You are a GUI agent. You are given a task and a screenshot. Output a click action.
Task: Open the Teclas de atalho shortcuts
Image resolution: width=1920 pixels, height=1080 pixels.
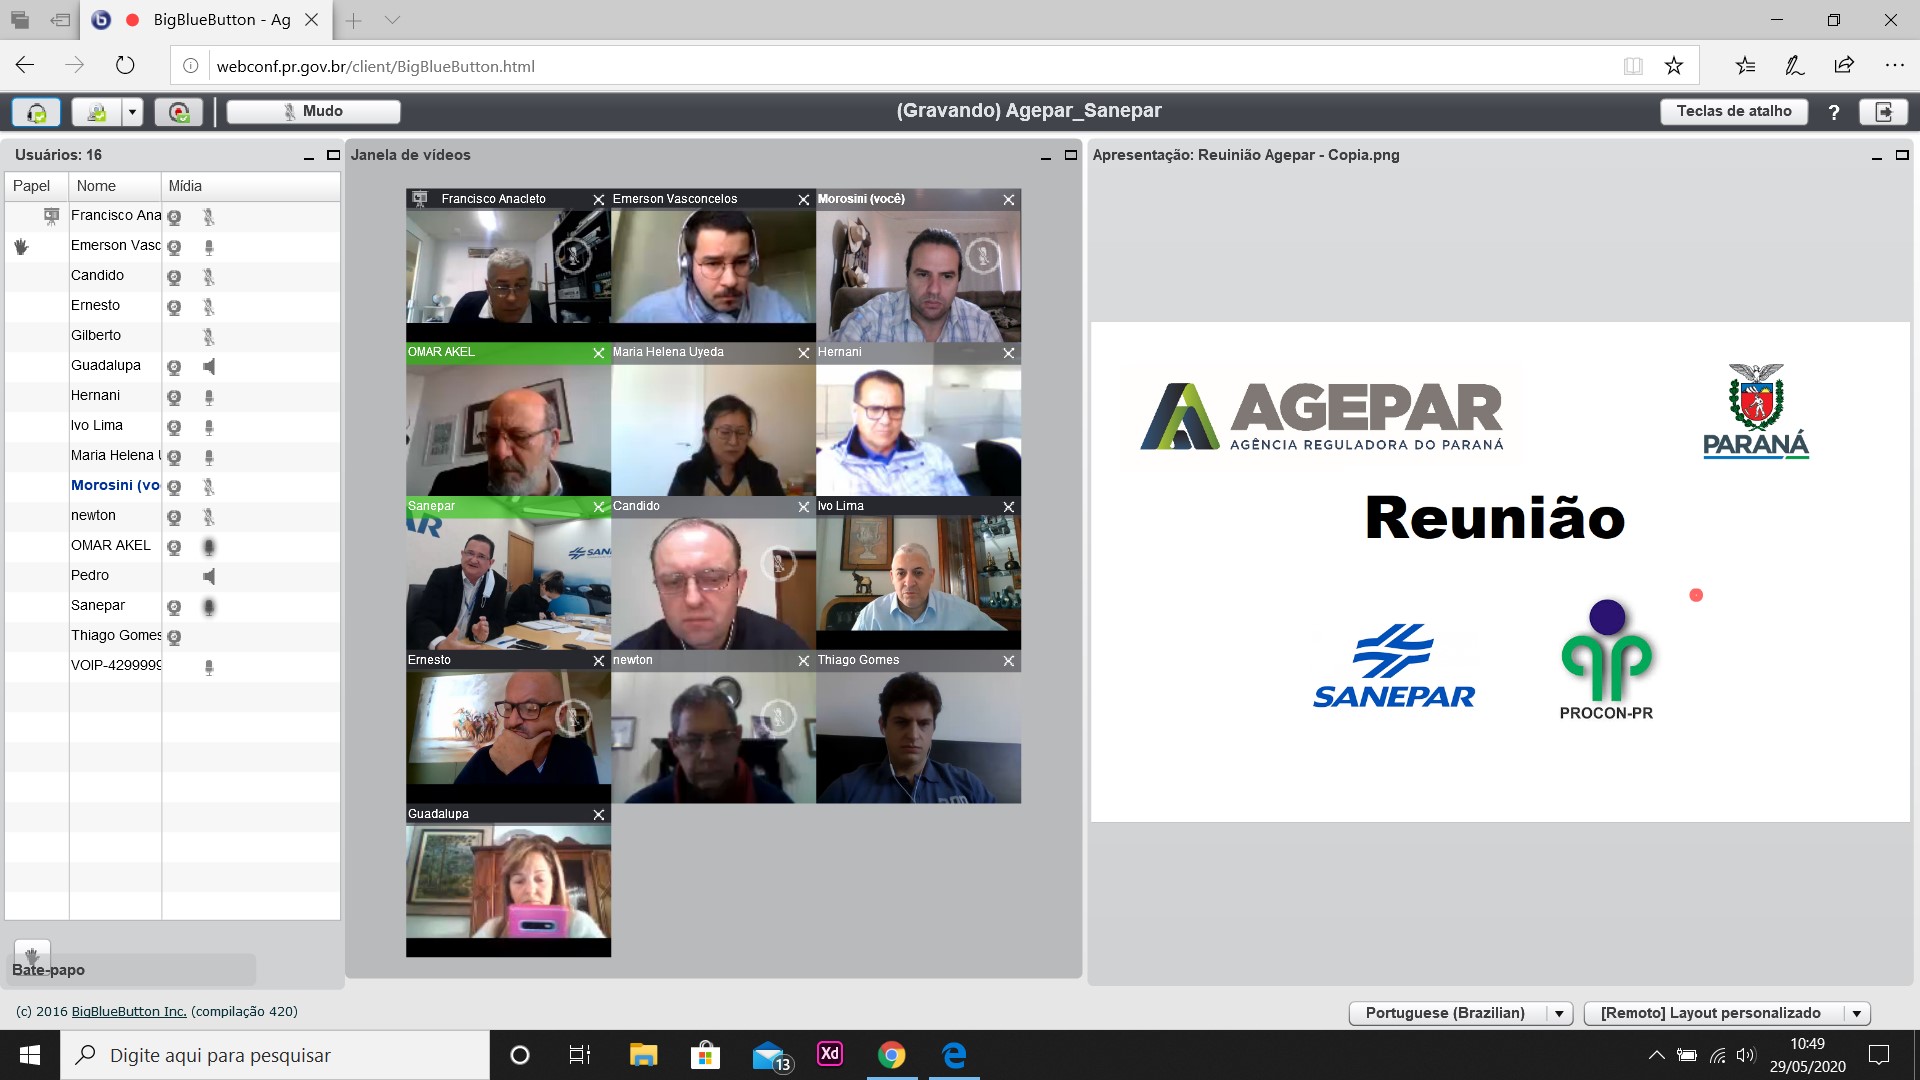point(1734,112)
